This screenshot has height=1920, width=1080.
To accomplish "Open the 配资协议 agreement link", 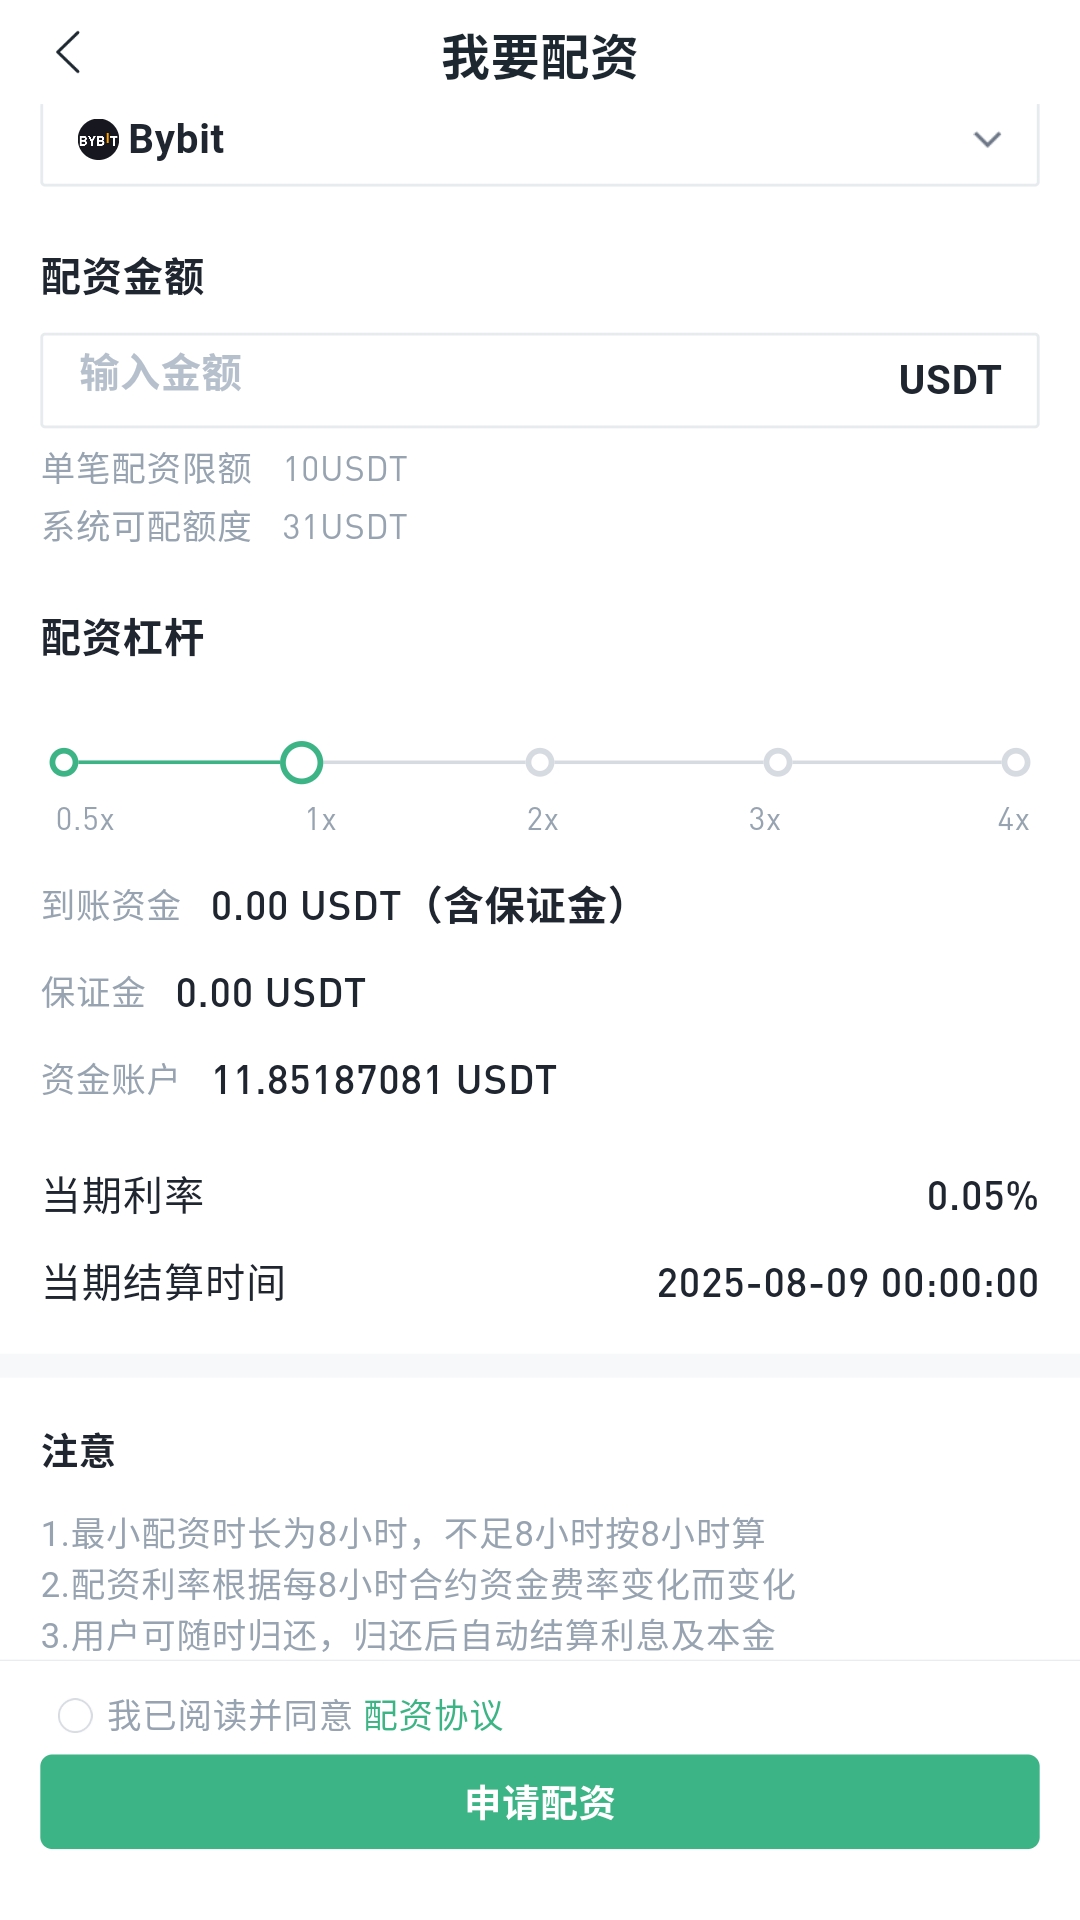I will tap(433, 1715).
